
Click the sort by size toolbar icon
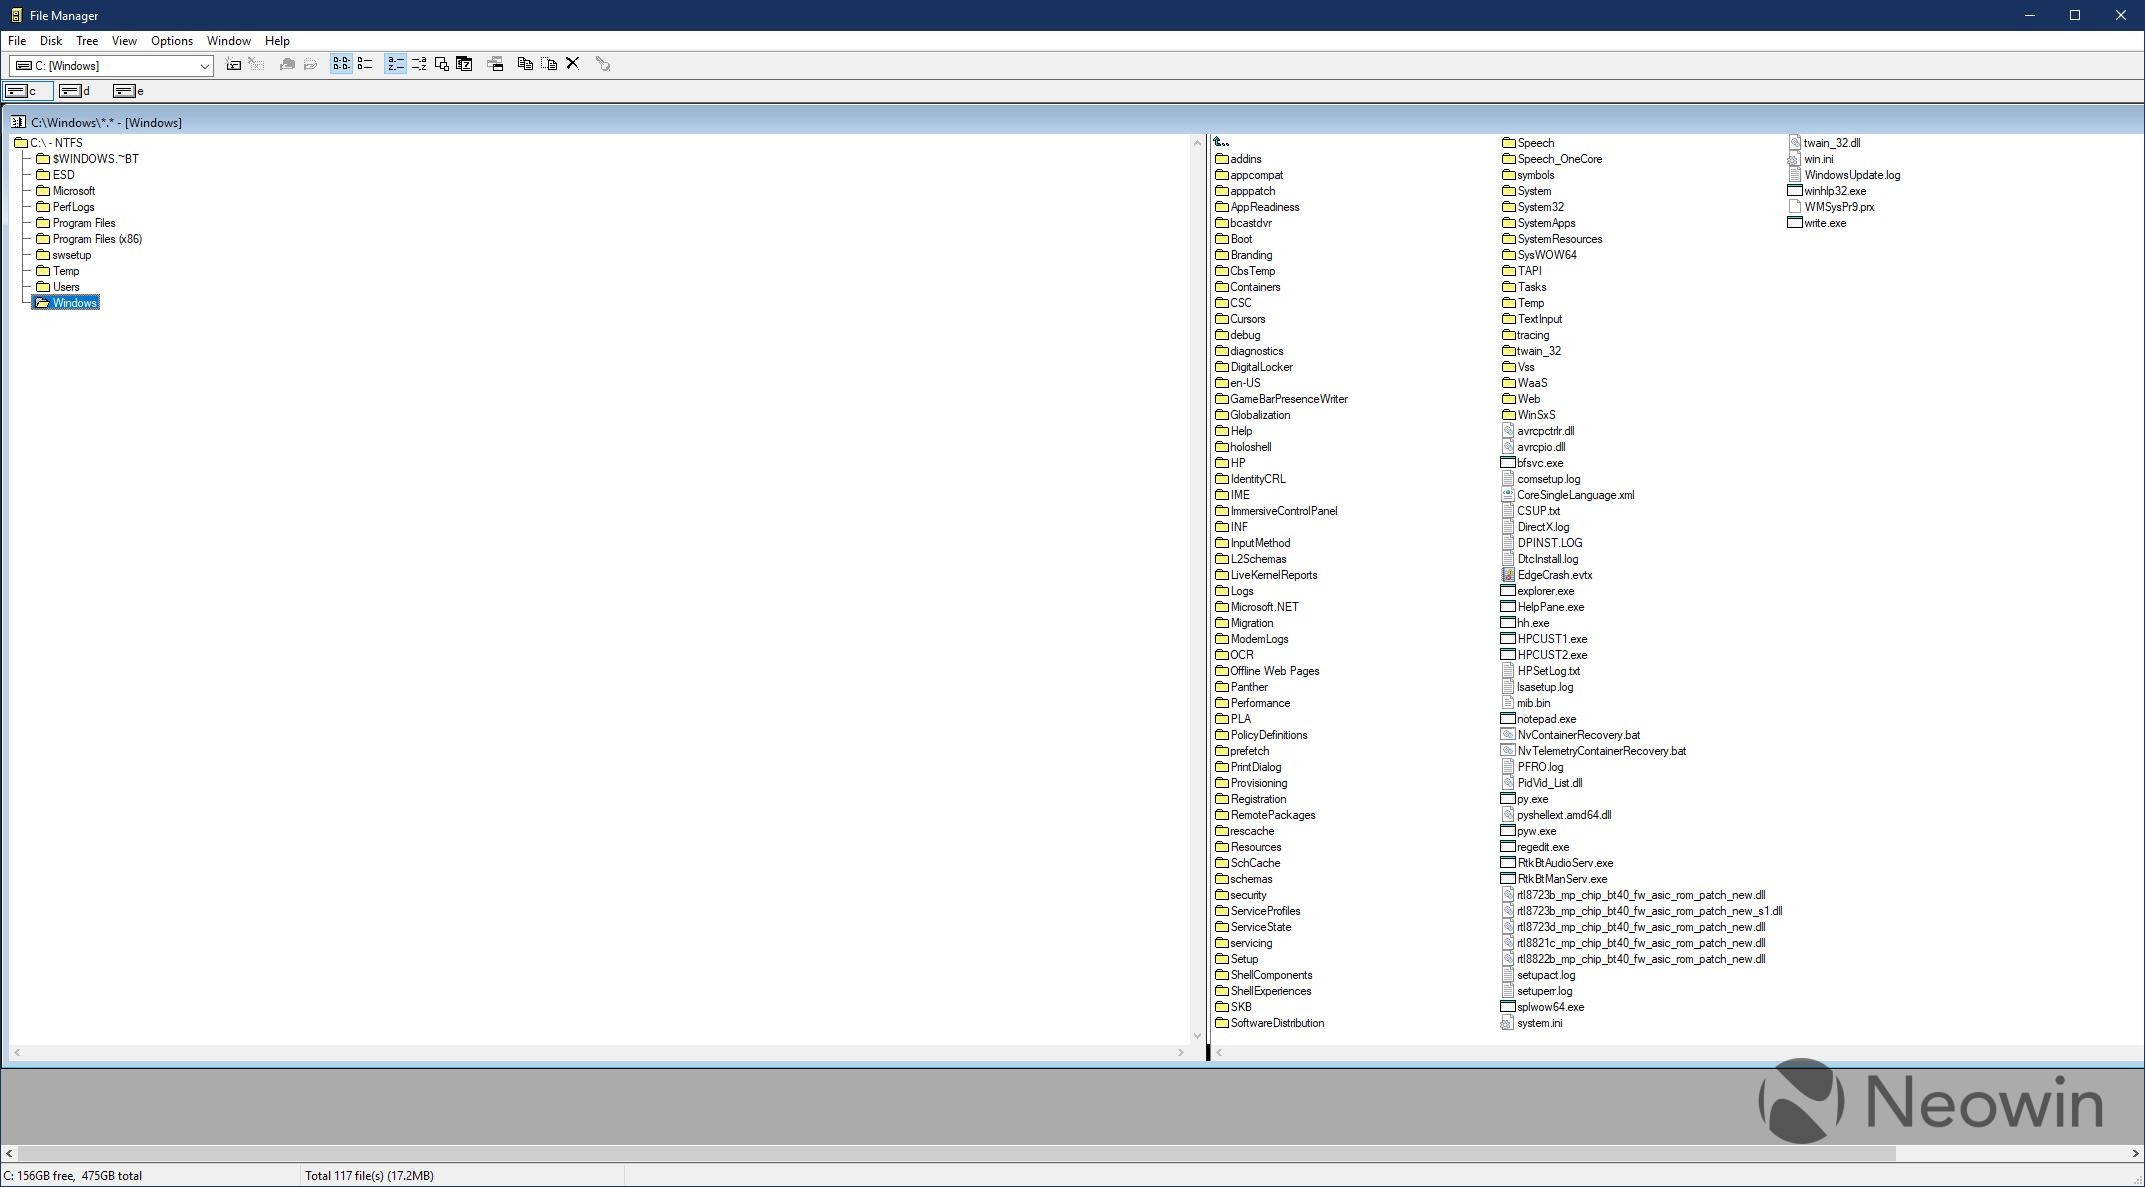441,64
